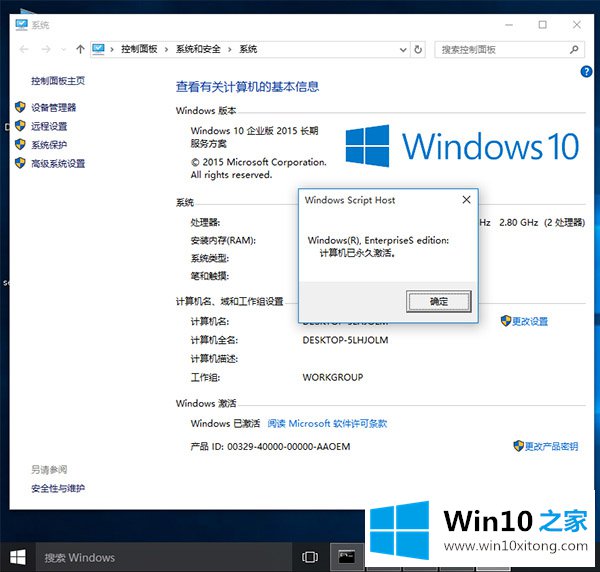Click the up arrow navigation button
Viewport: 600px width, 572px height.
(x=80, y=49)
